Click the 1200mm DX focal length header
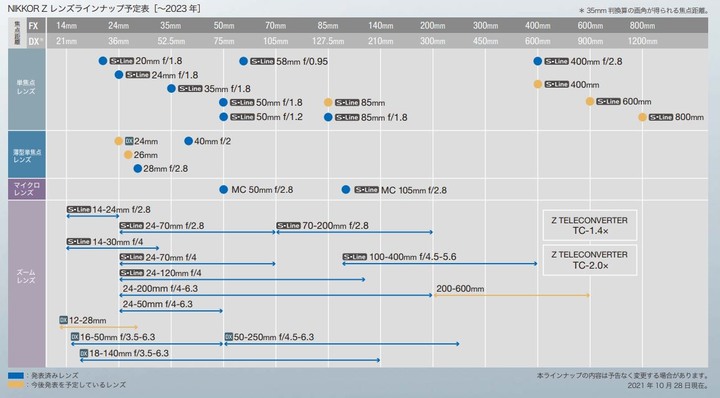Image resolution: width=720 pixels, height=398 pixels. (x=642, y=41)
